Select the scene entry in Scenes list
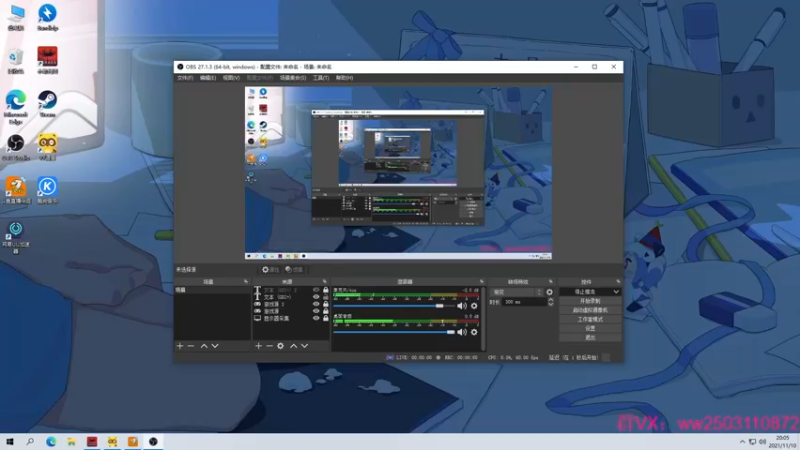This screenshot has height=450, width=800. (212, 290)
